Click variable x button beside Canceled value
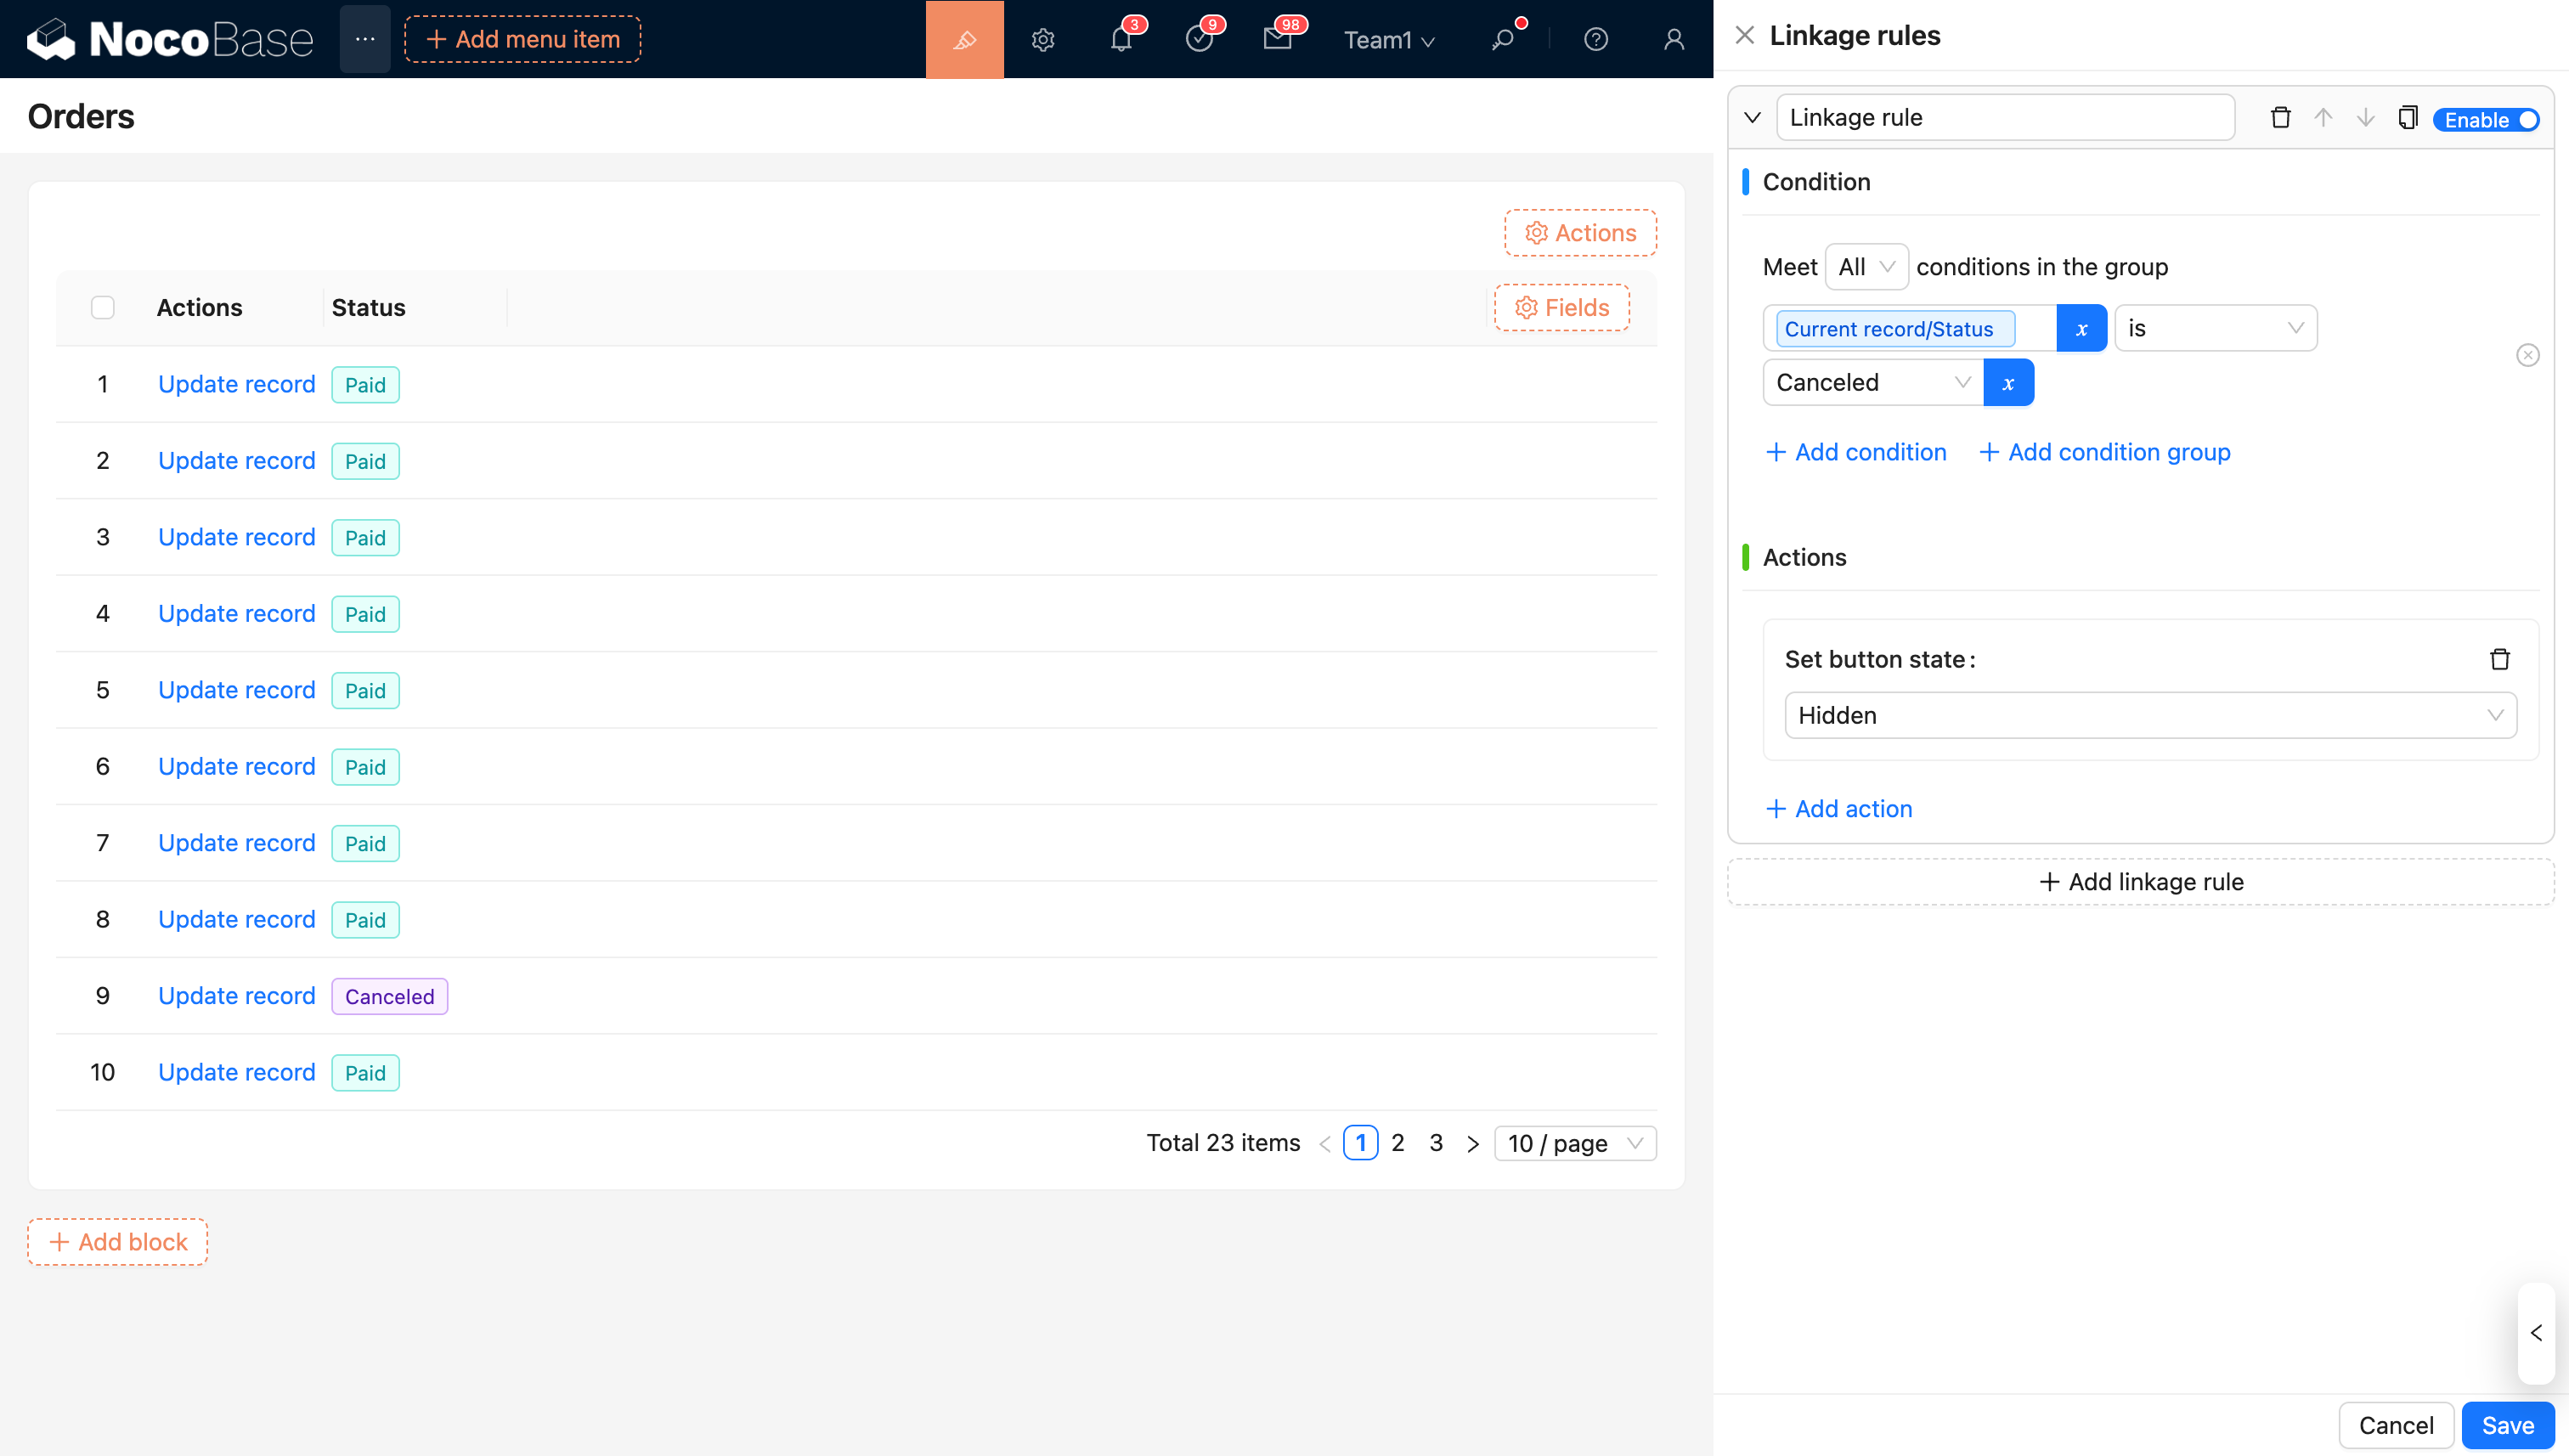 coord(2008,383)
